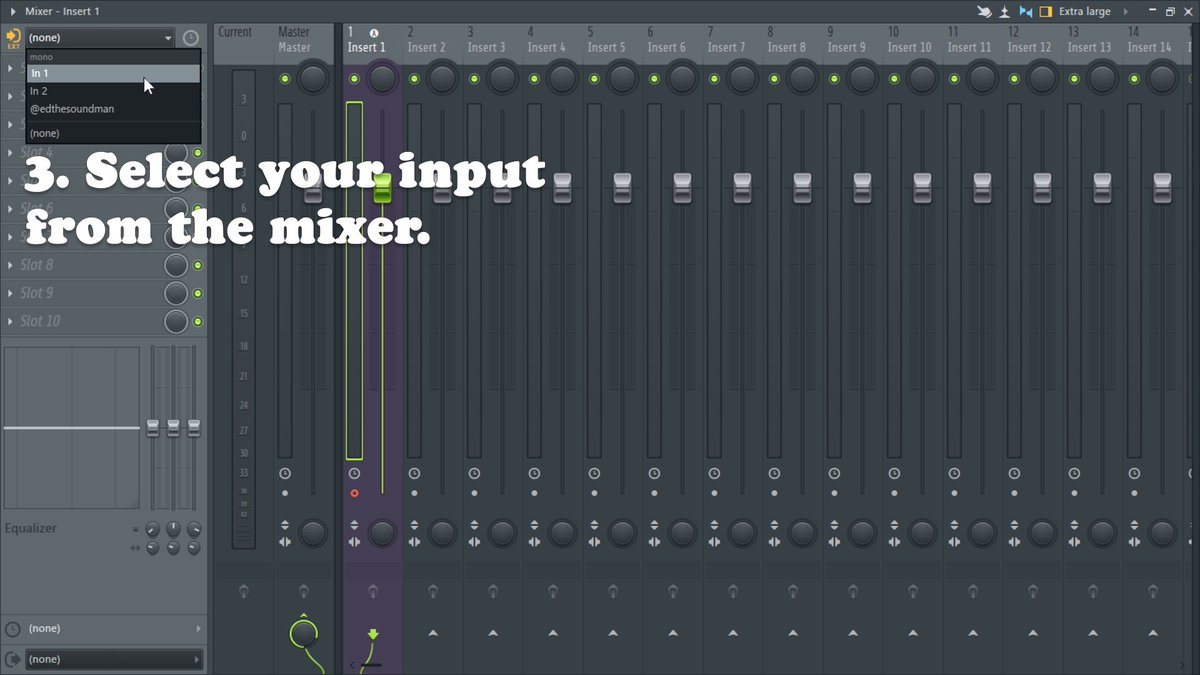
Task: Toggle Master swap left-right channels icon
Action: [285, 541]
